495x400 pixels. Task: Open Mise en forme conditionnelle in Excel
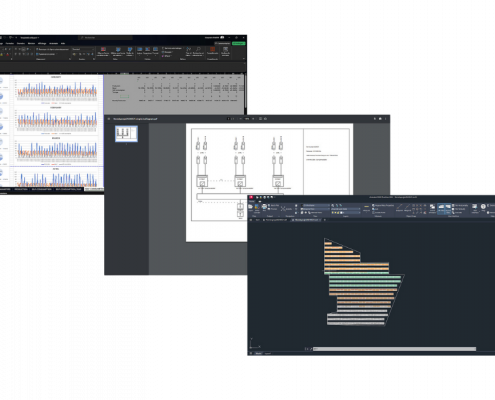point(103,52)
